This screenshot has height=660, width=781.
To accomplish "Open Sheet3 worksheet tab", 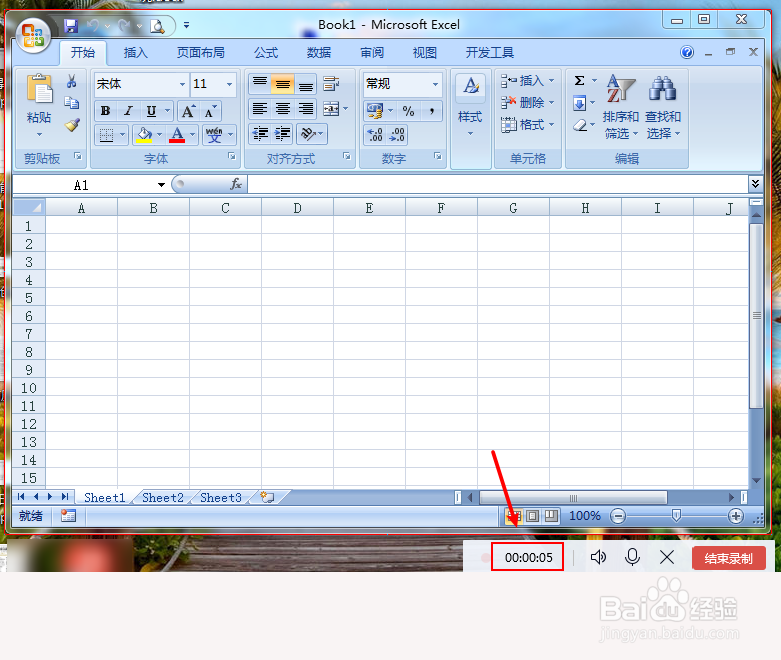I will [x=221, y=498].
